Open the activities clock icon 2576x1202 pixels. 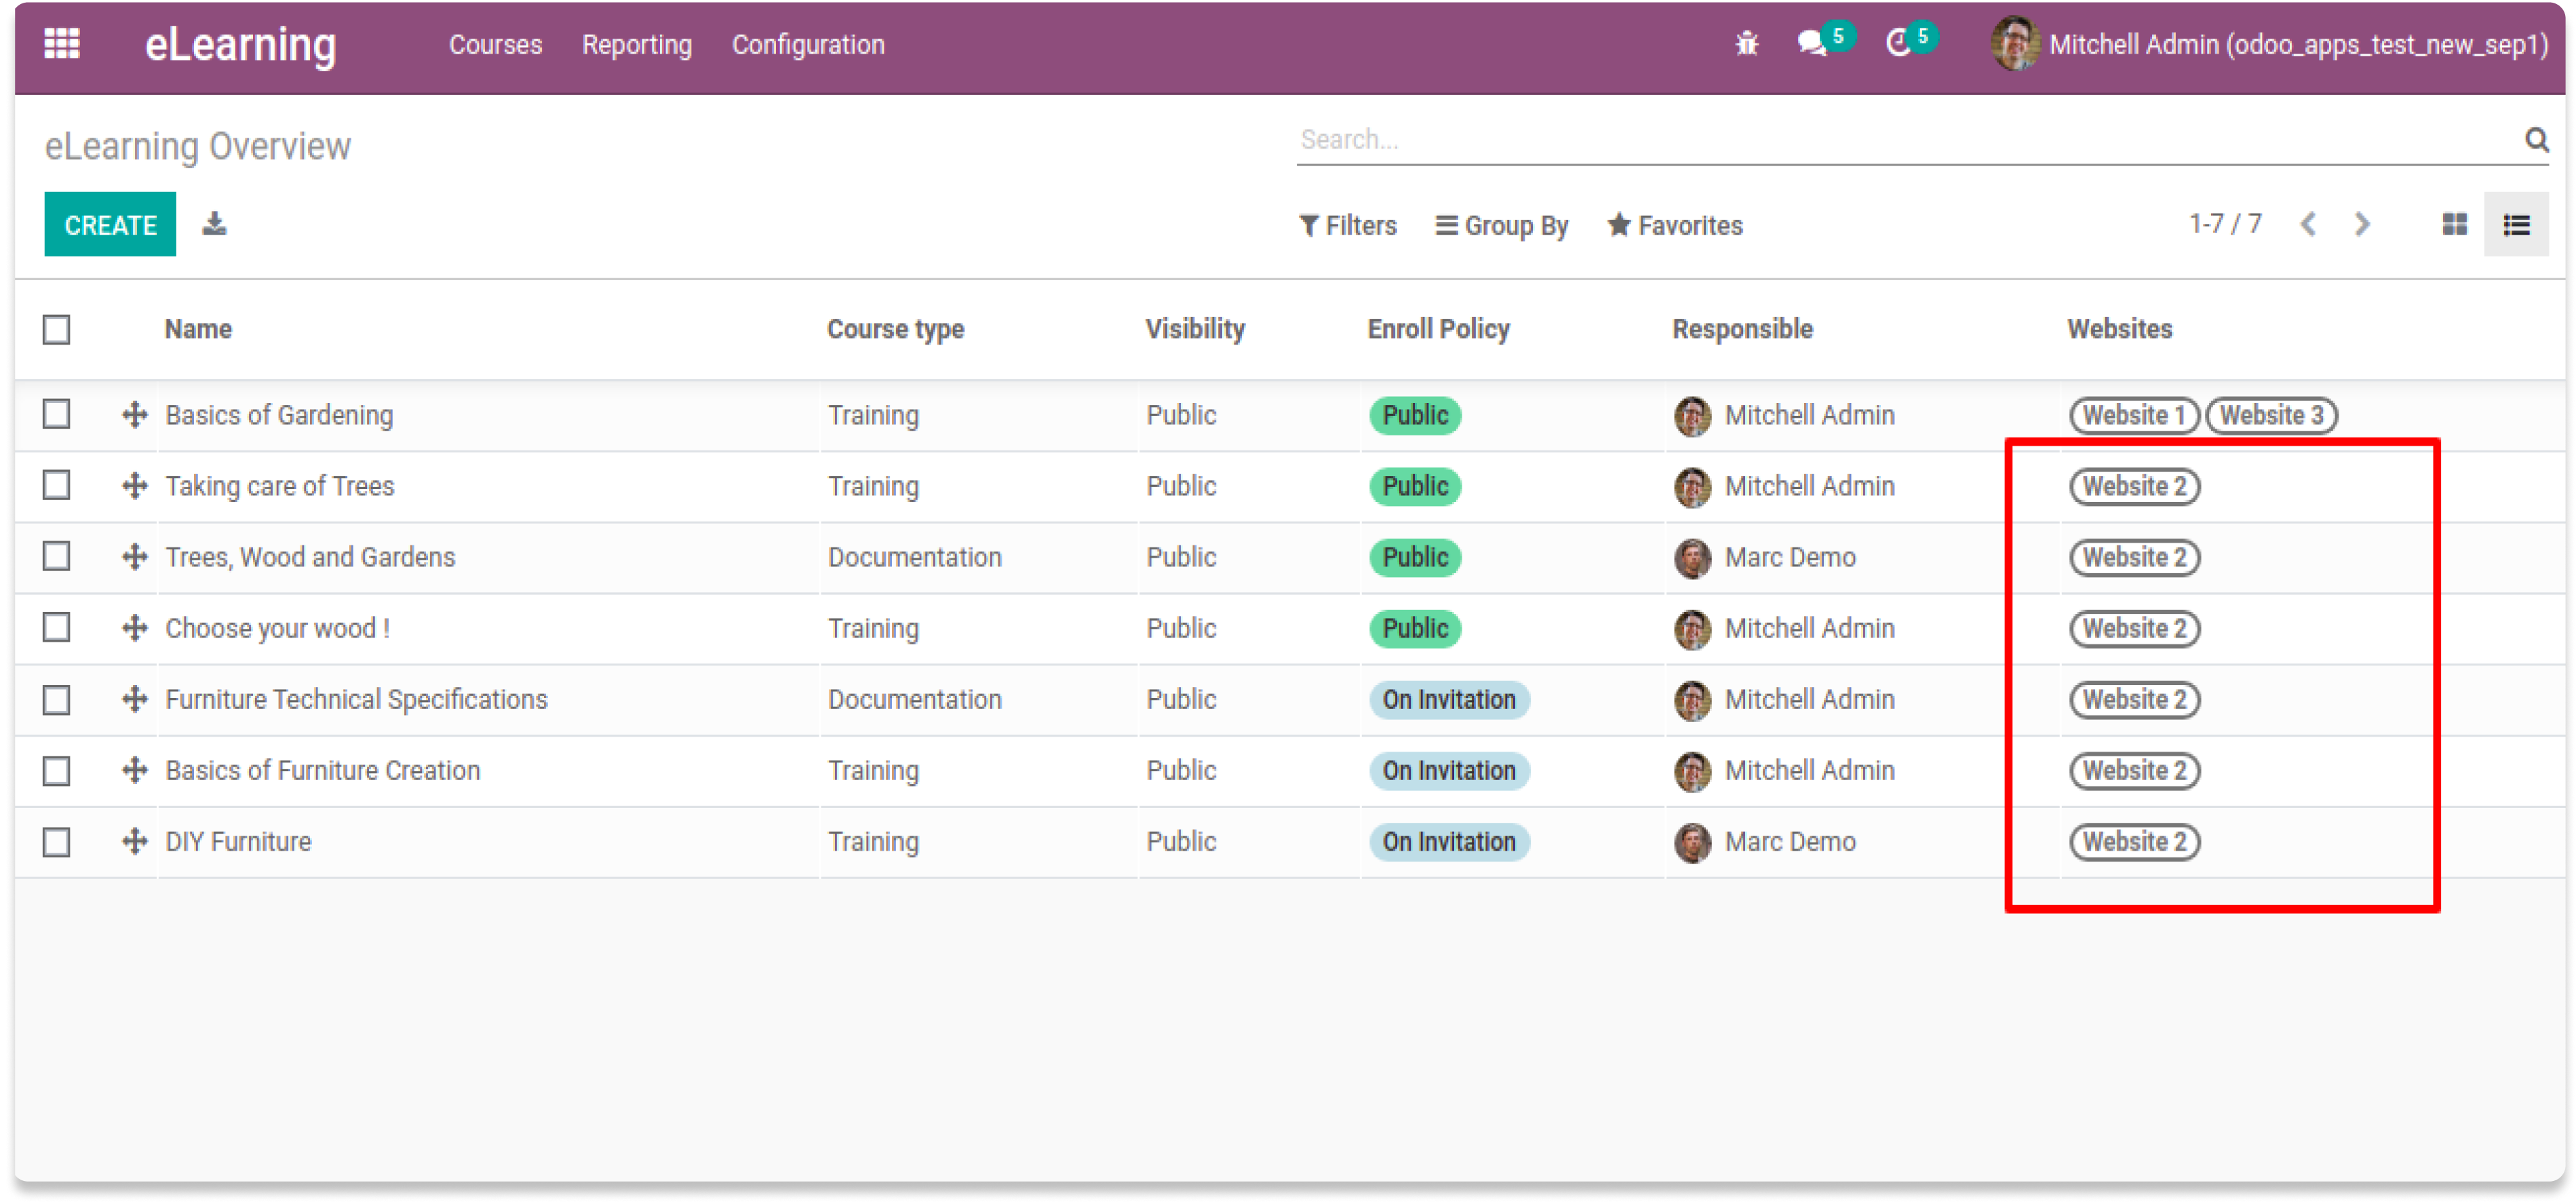point(1897,44)
